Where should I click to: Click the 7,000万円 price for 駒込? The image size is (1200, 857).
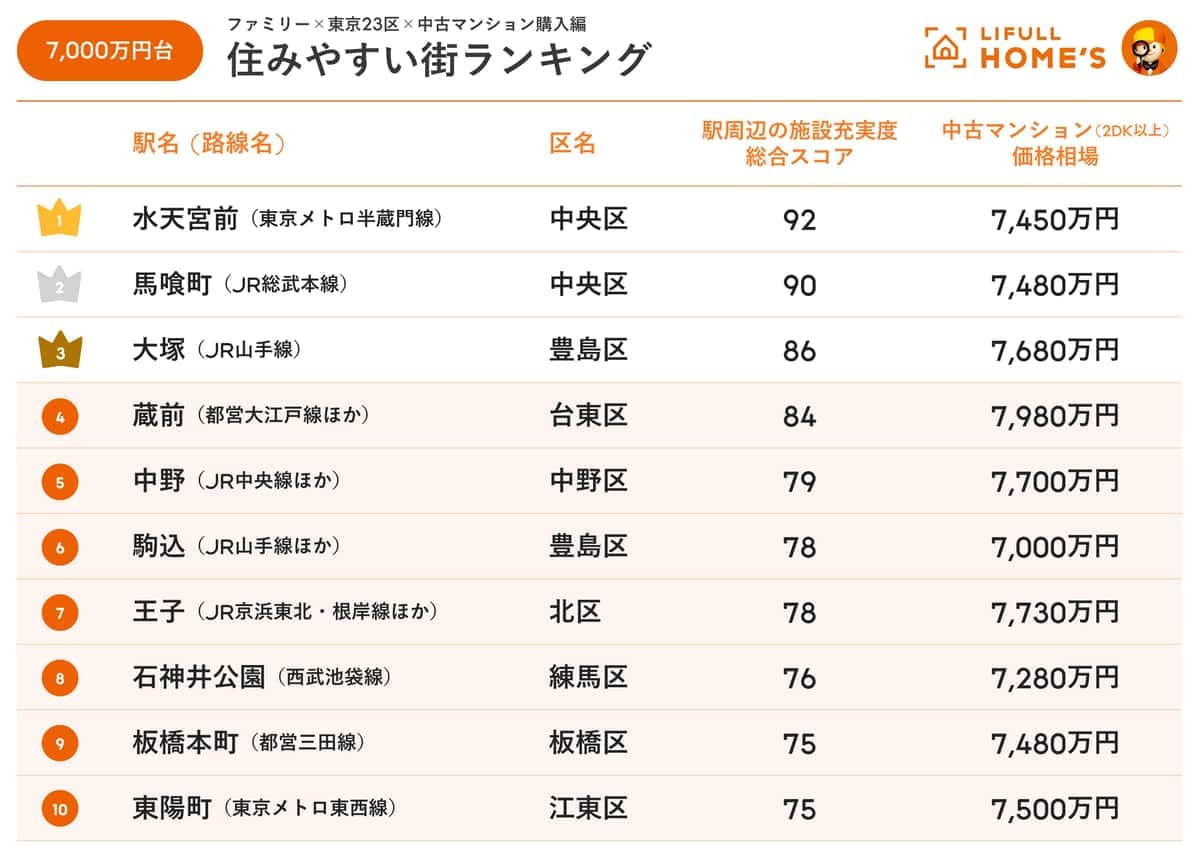(x=1055, y=547)
